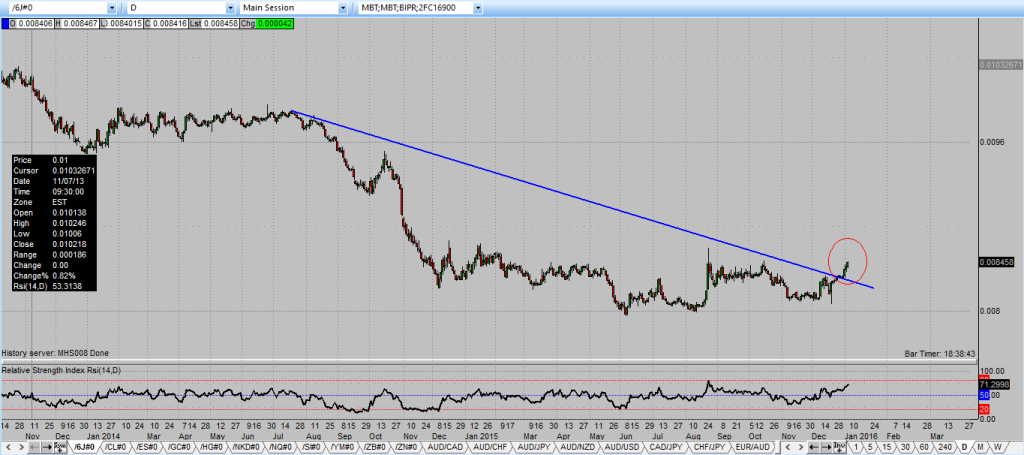
Task: Click the Change% 0.82% row in data box
Action: pos(55,275)
